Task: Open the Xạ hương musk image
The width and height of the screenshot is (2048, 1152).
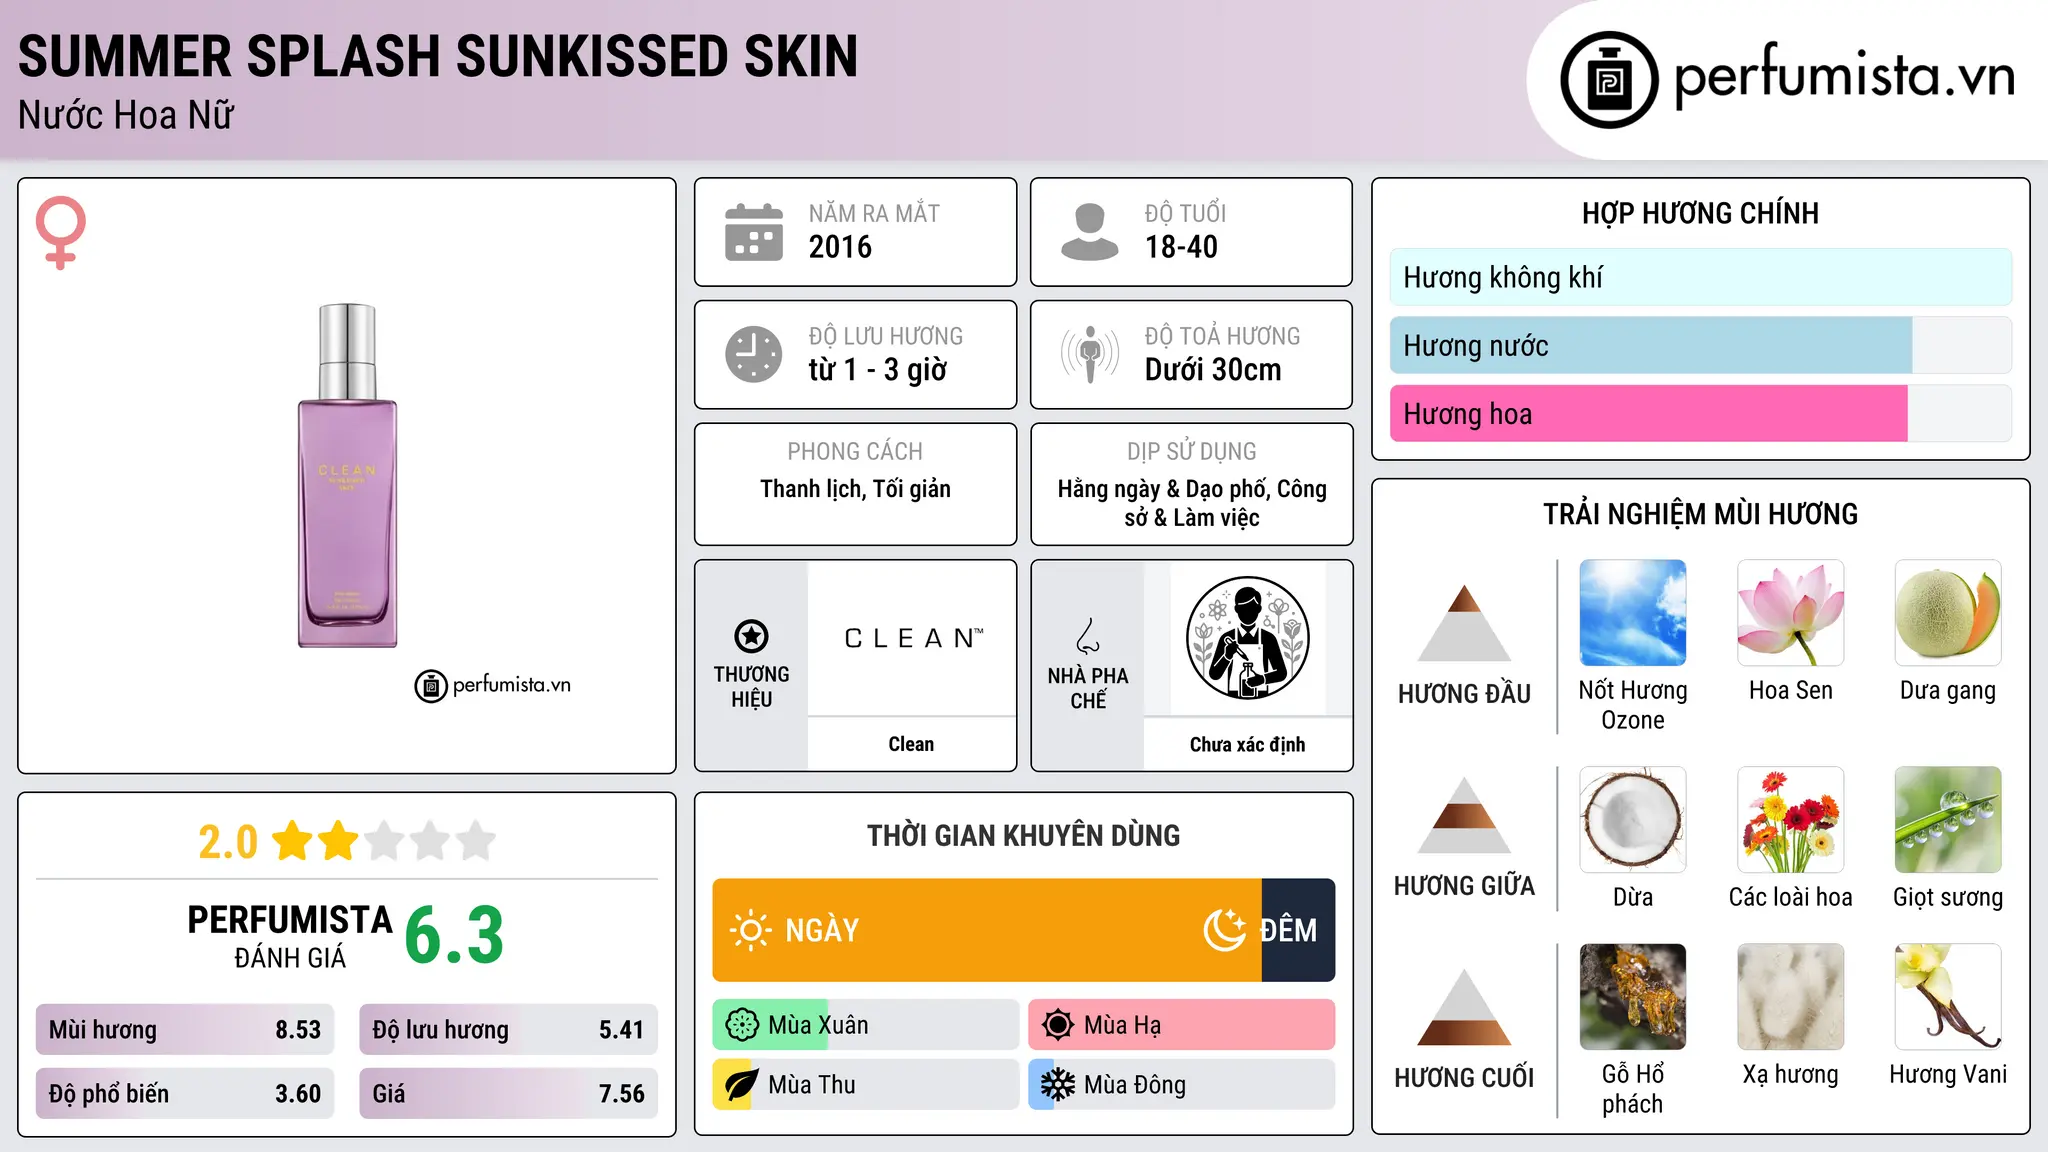Action: [x=1790, y=997]
